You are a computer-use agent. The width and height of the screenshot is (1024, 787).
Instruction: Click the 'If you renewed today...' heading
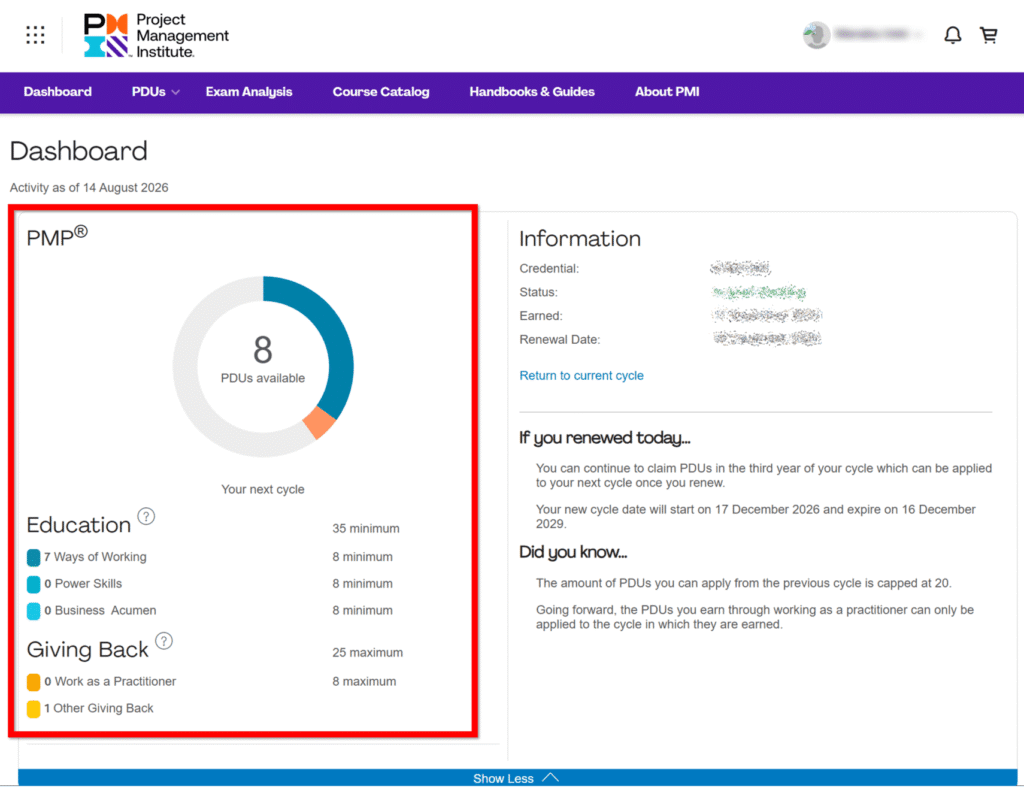pyautogui.click(x=605, y=438)
